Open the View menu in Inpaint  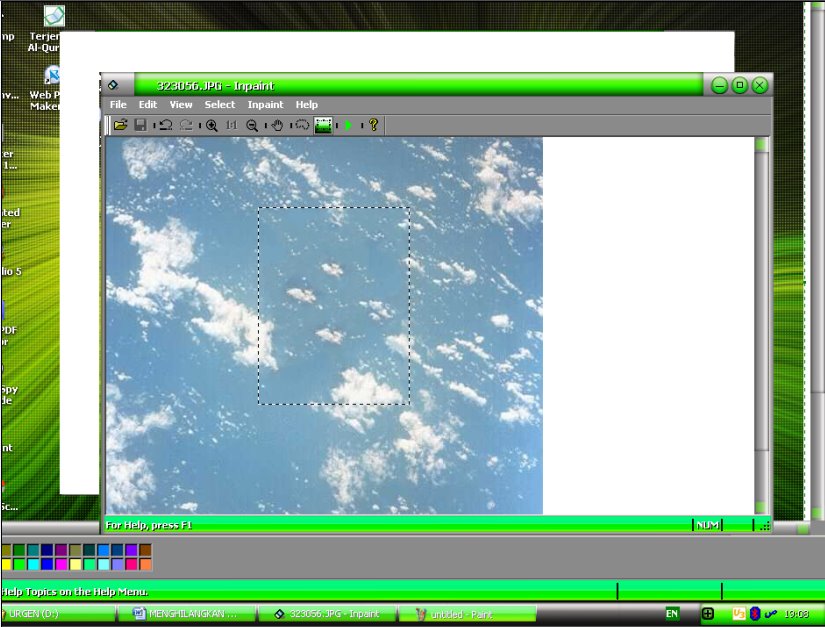(181, 105)
